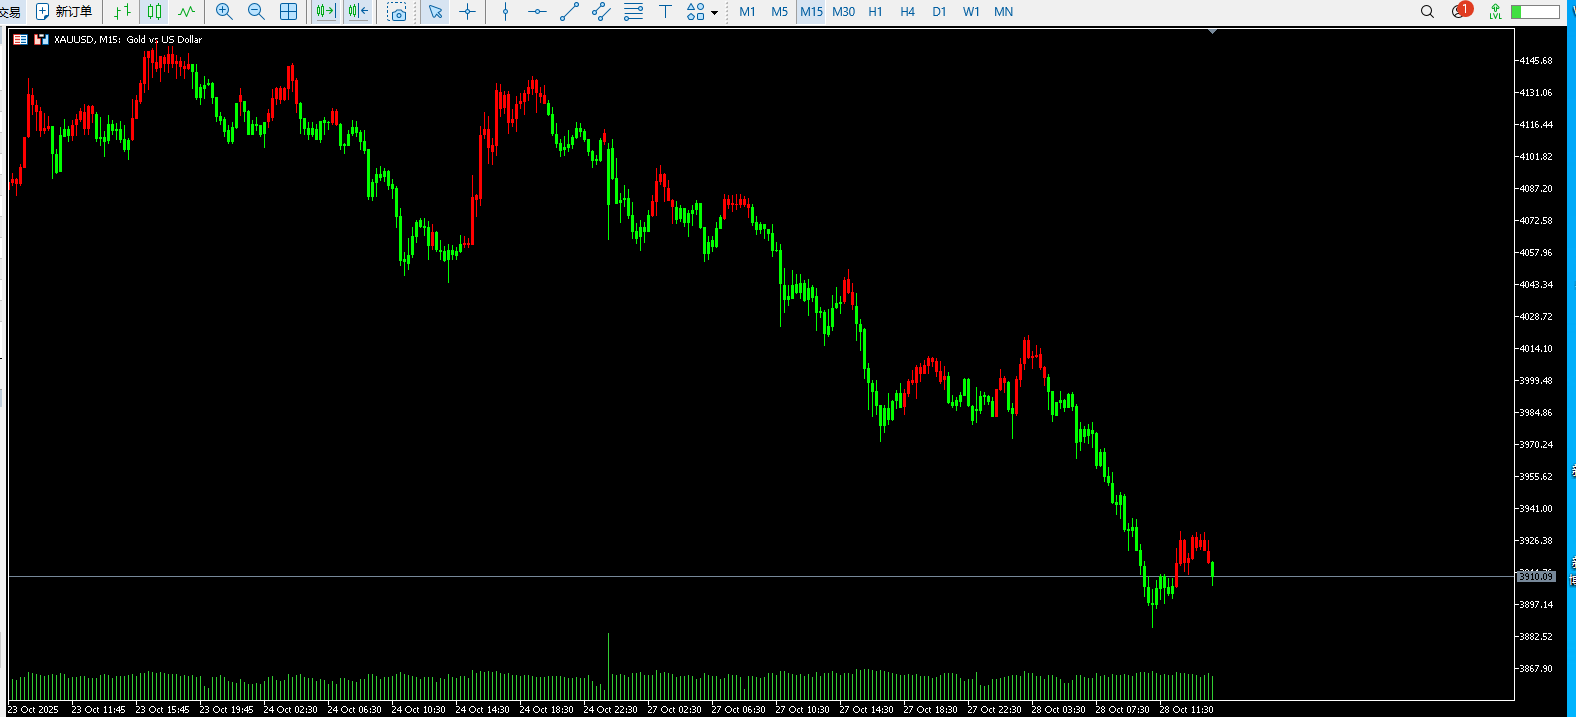Open the account notification with red badge
Screen dimensions: 1576x717
pyautogui.click(x=1461, y=11)
